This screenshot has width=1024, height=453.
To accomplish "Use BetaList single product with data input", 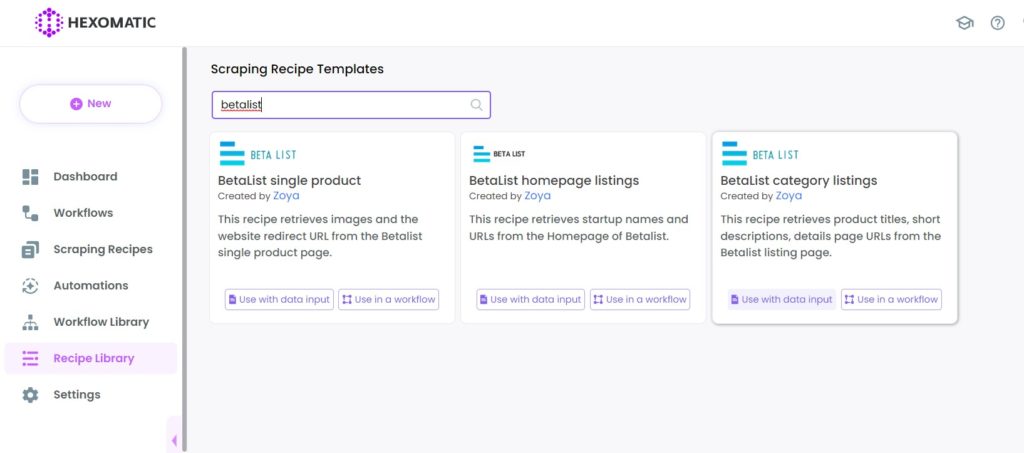I will point(280,300).
